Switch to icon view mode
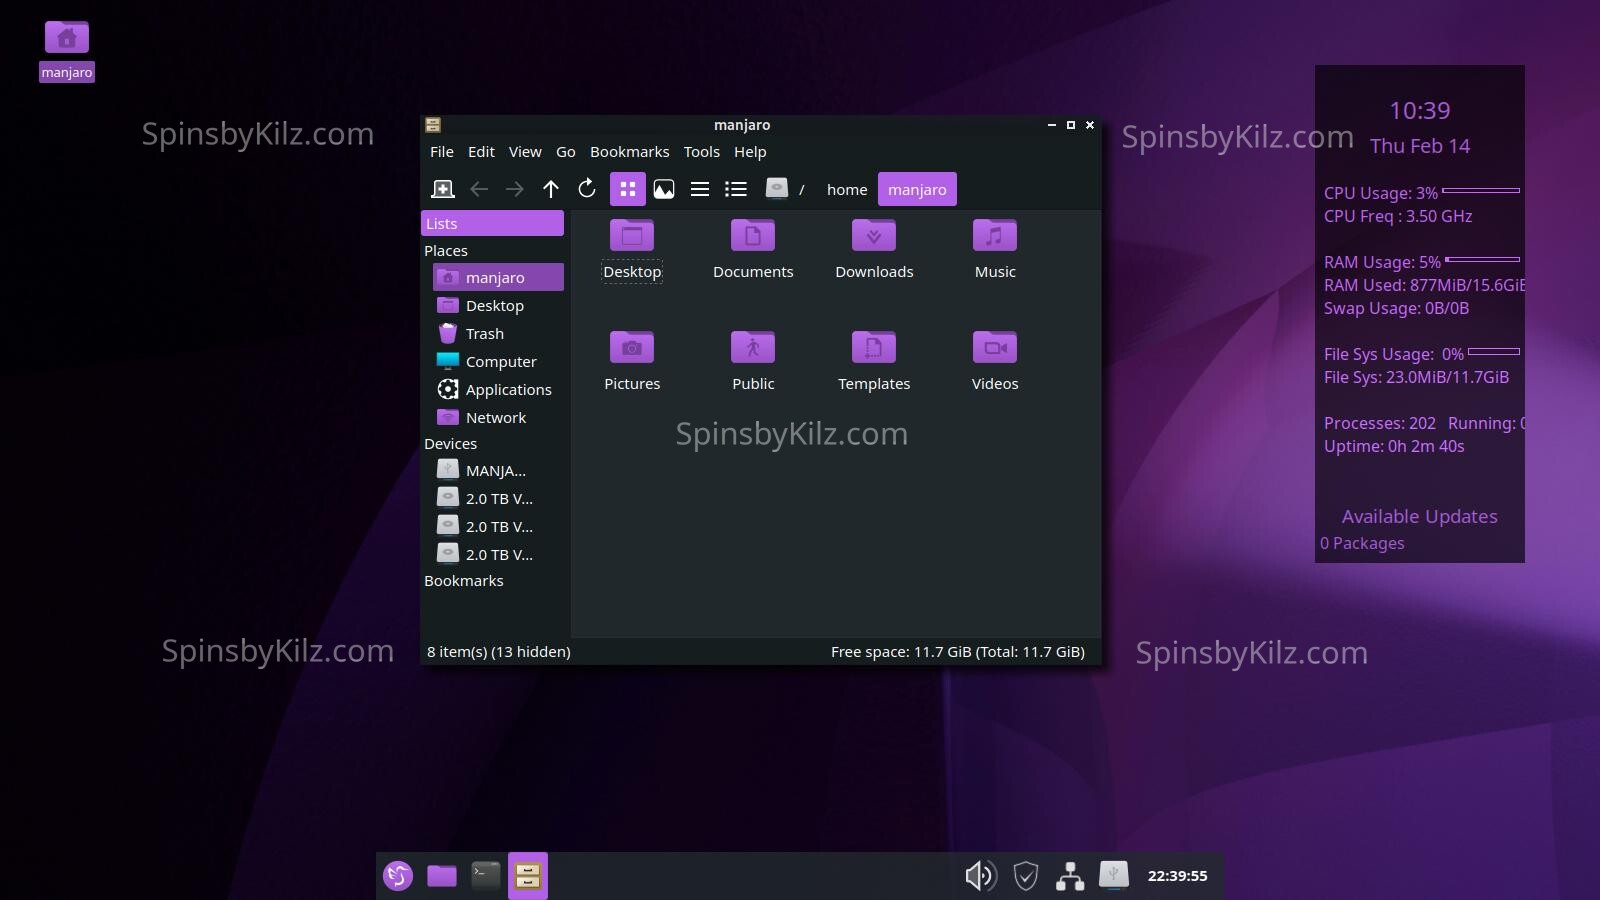1600x900 pixels. tap(627, 189)
